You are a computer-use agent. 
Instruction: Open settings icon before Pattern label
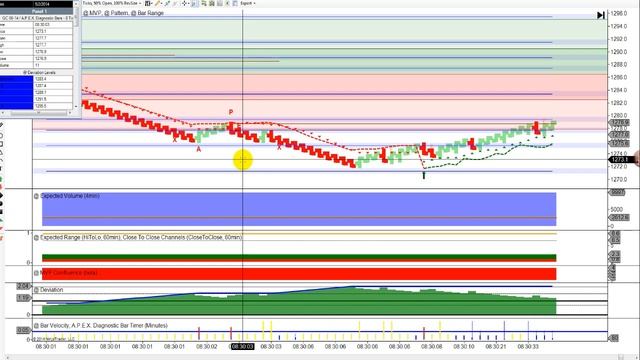click(x=107, y=13)
